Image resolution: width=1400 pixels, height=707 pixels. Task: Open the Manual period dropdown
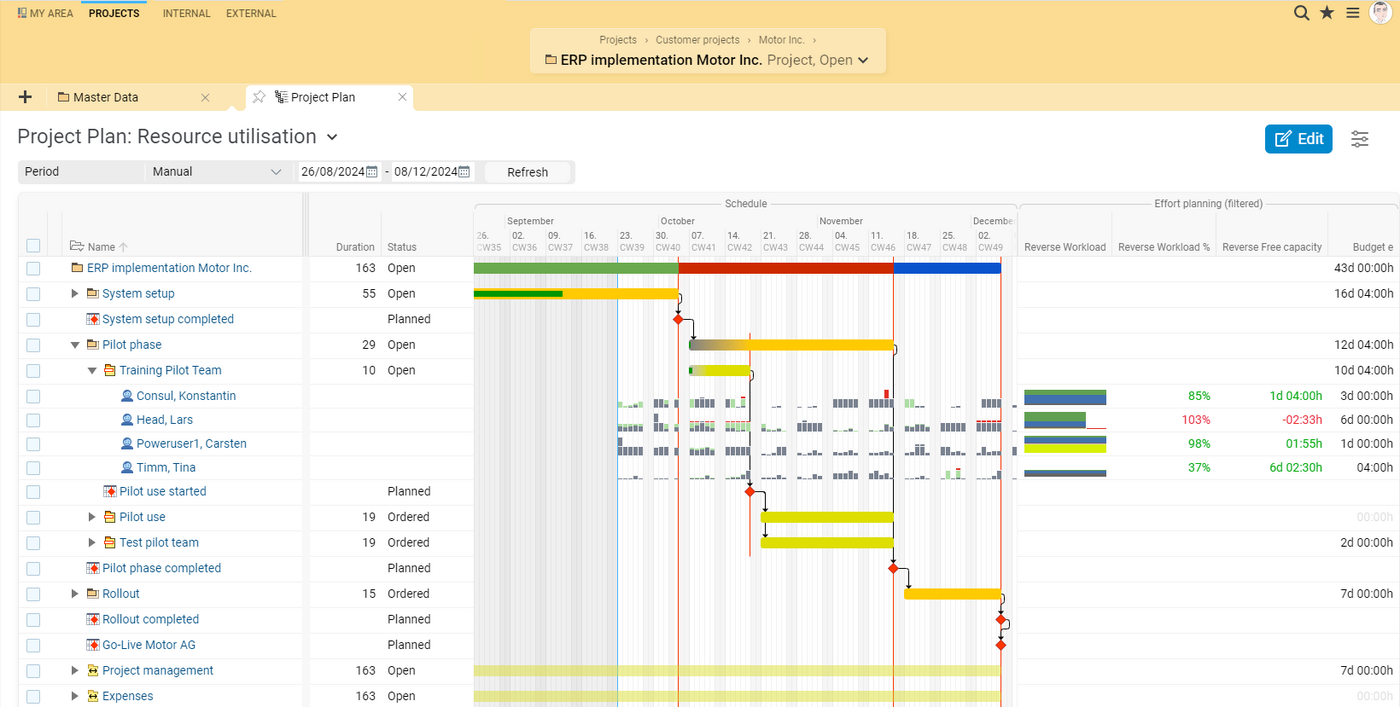click(217, 172)
